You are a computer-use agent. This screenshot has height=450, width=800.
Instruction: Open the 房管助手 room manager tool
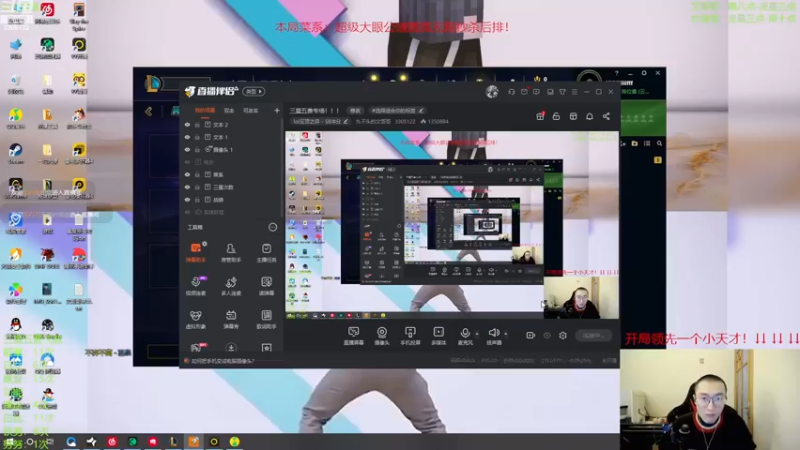point(231,252)
